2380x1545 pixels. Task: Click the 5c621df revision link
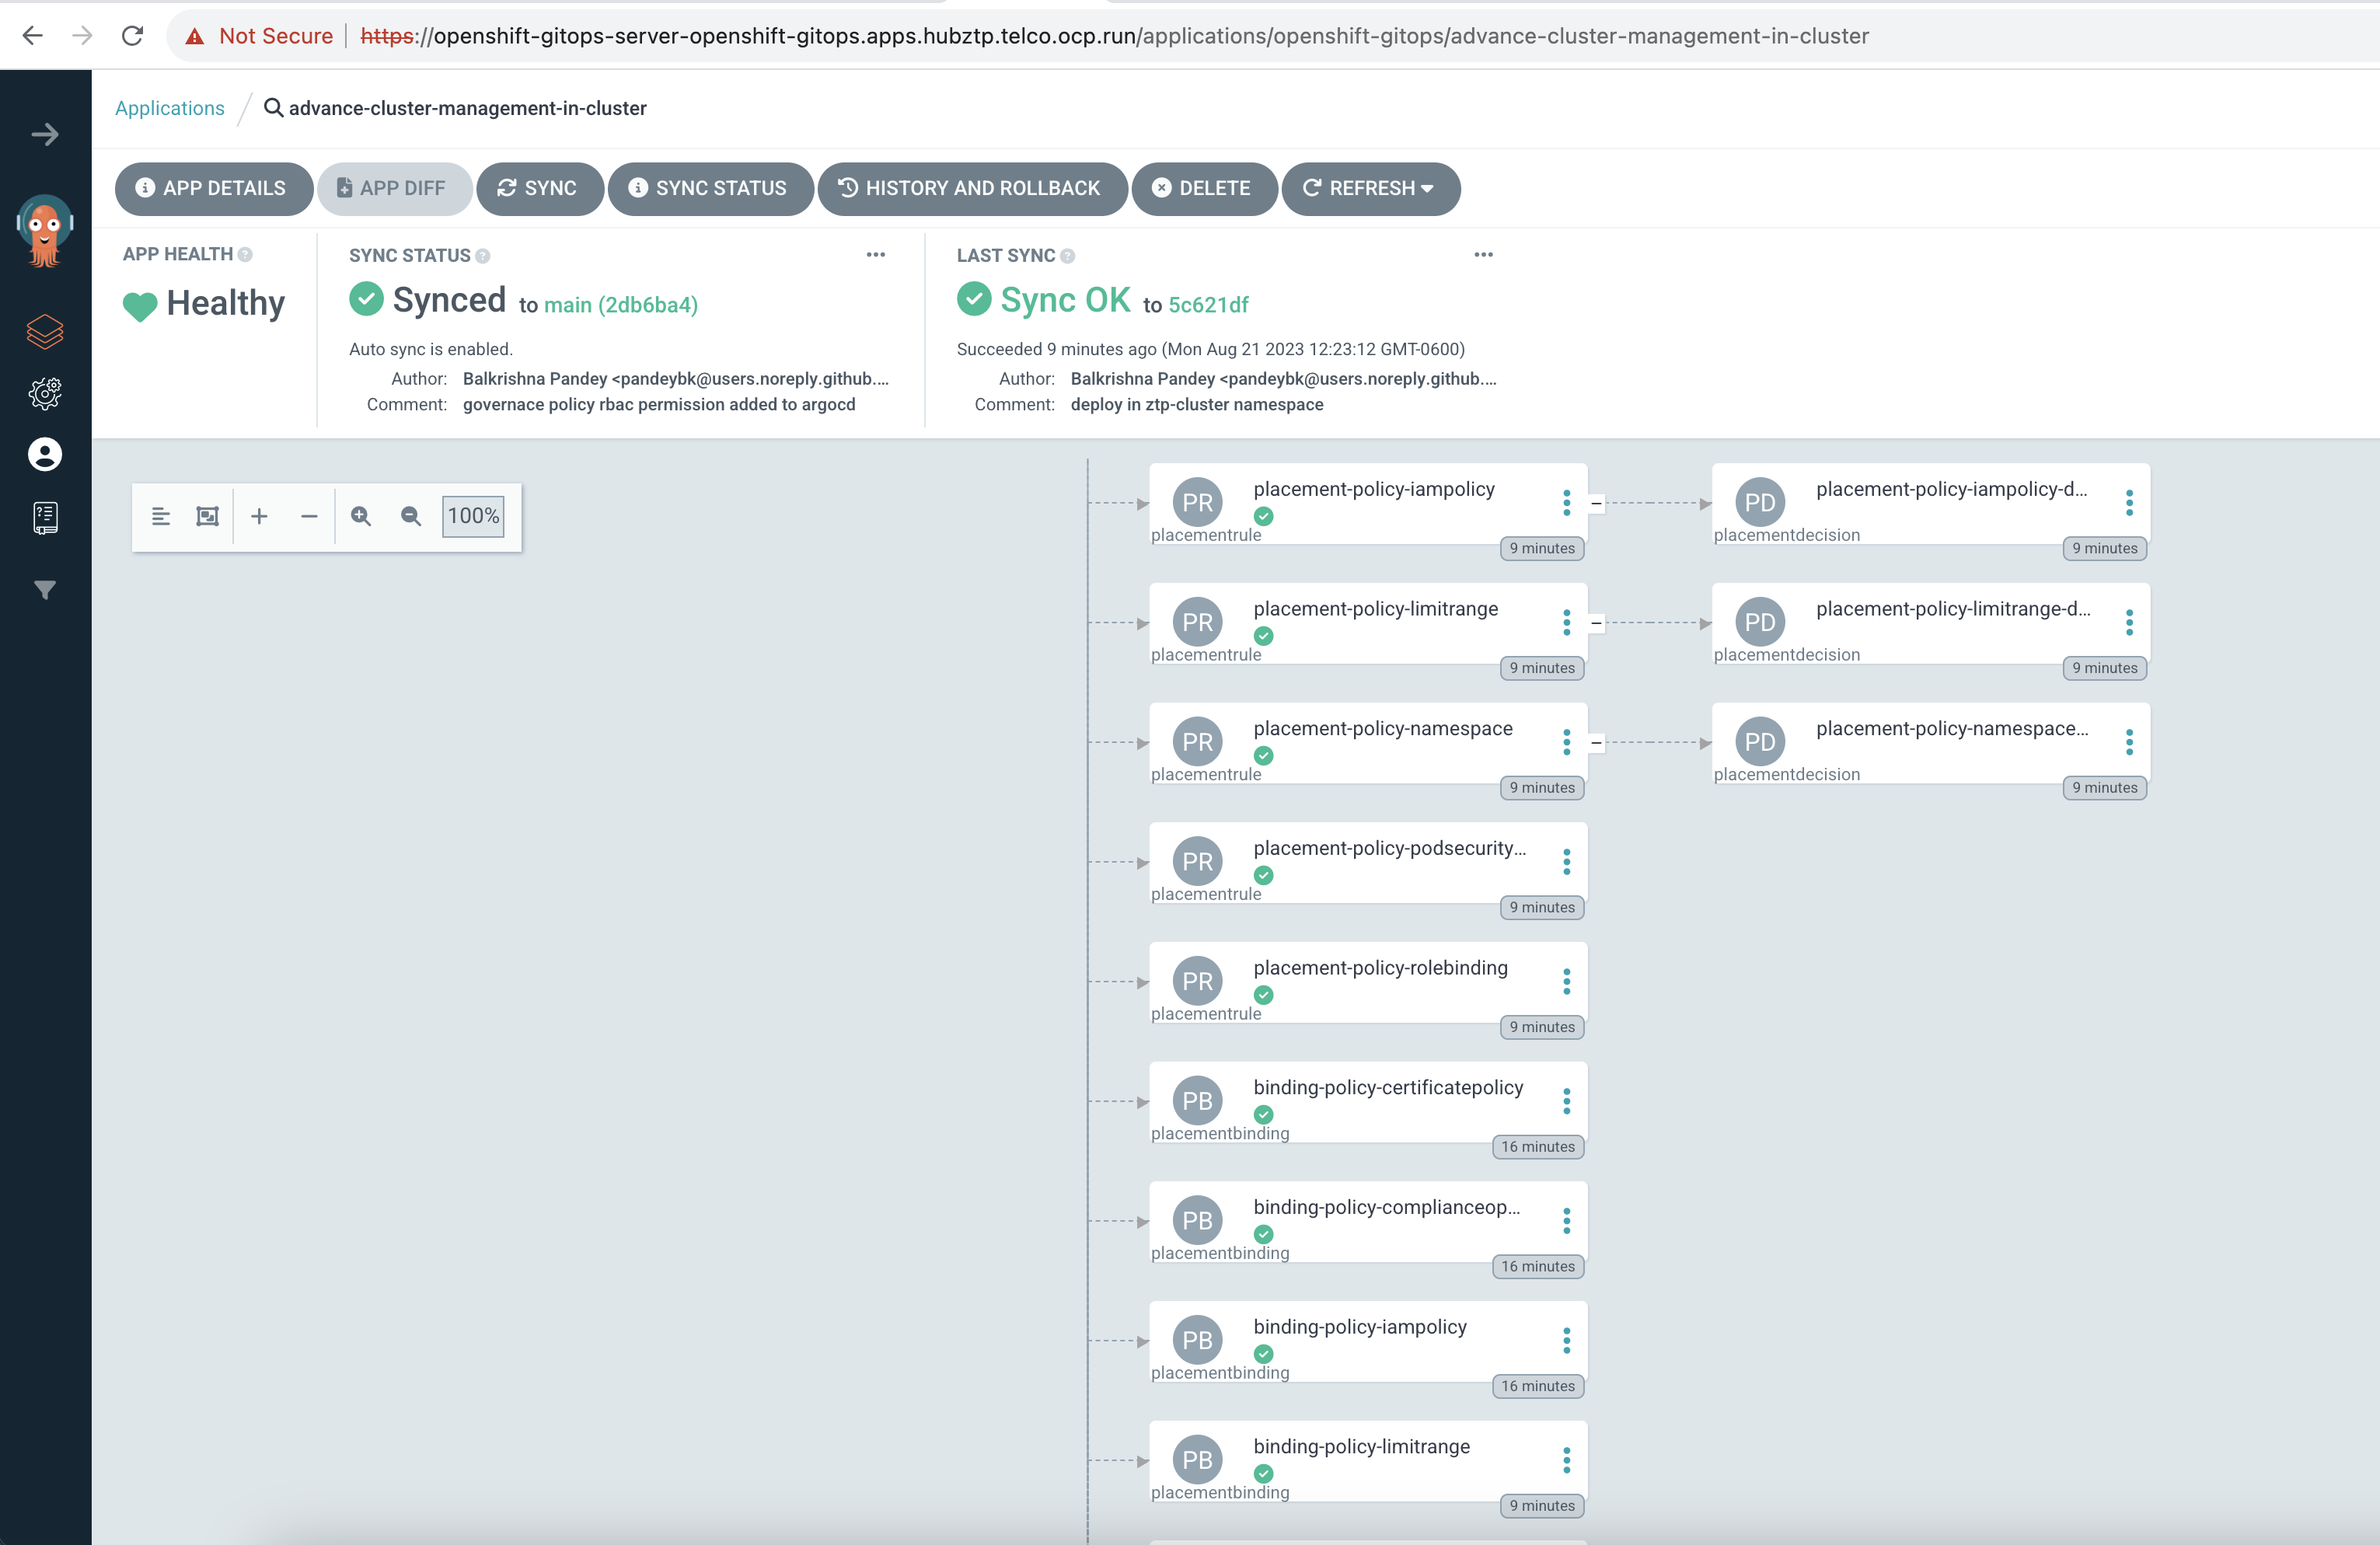click(1208, 305)
